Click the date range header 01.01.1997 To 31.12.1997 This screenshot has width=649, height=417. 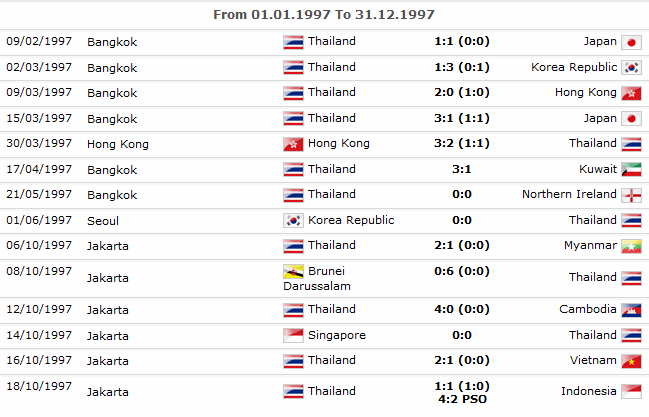point(324,14)
